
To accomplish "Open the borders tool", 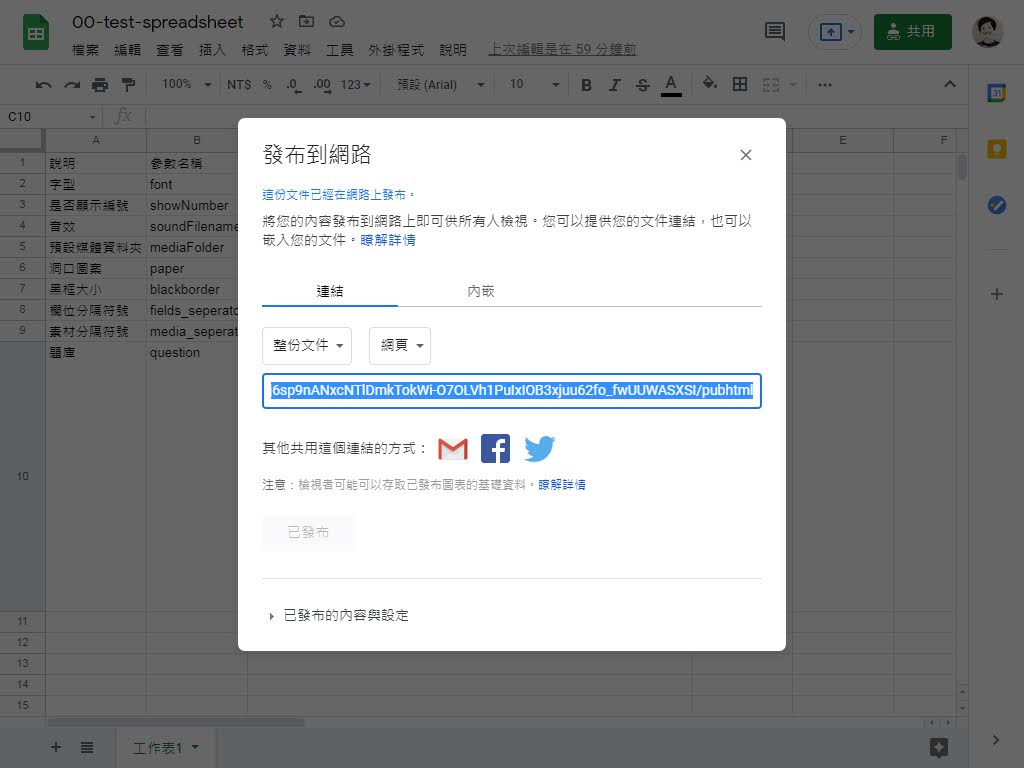I will point(739,85).
